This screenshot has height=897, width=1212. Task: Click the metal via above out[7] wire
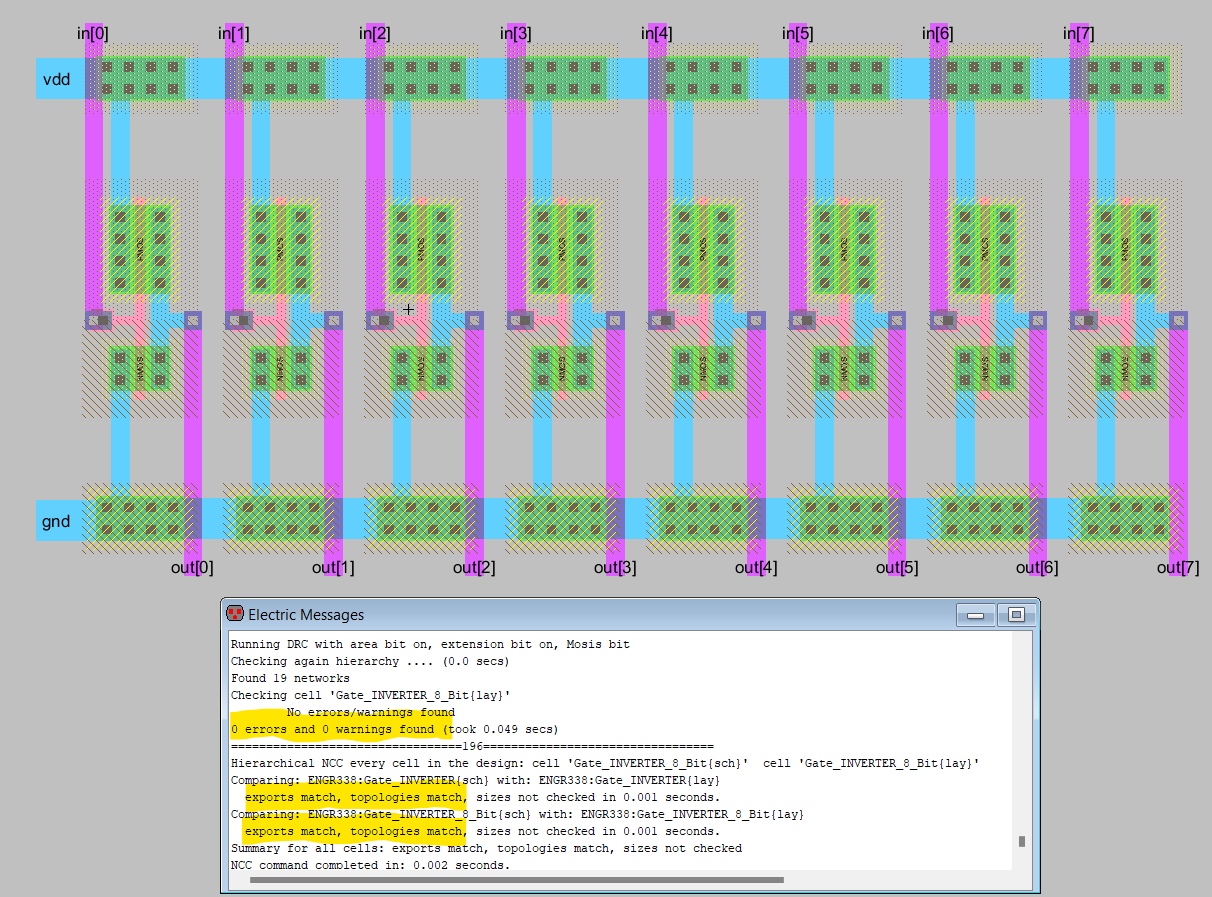[1179, 320]
